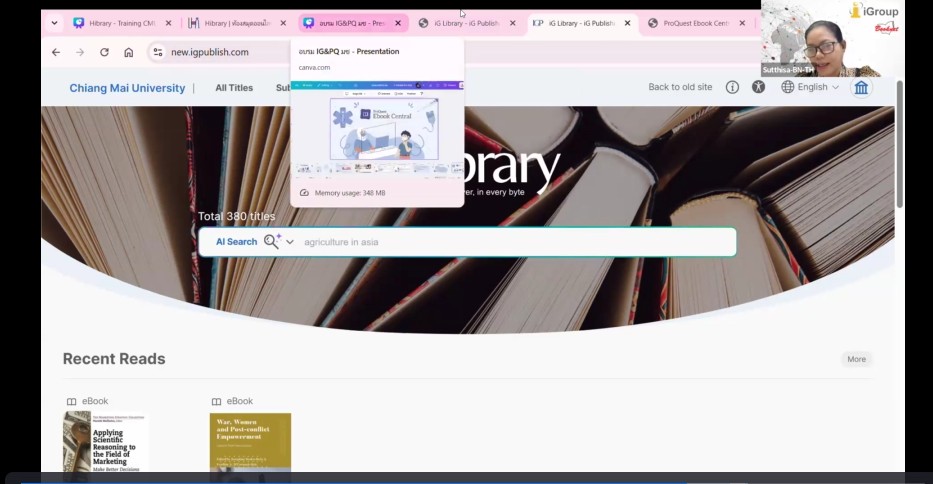This screenshot has width=933, height=484.
Task: Open the tab search dropdown arrow
Action: click(54, 23)
